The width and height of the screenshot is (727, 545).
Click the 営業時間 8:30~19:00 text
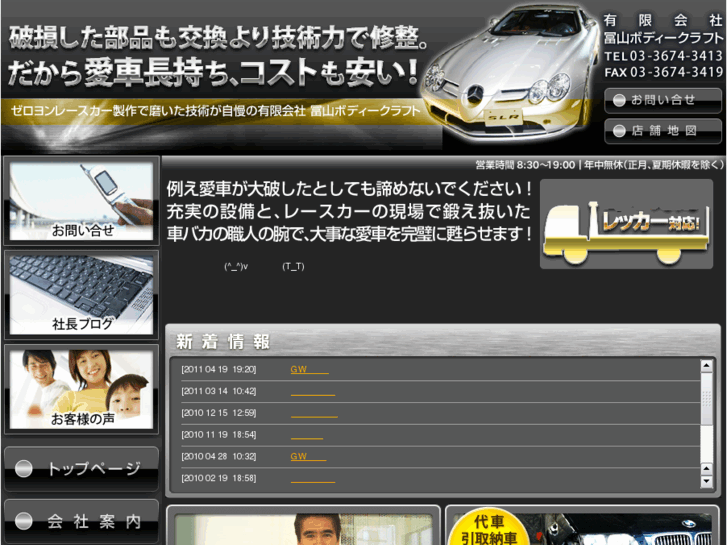[525, 165]
